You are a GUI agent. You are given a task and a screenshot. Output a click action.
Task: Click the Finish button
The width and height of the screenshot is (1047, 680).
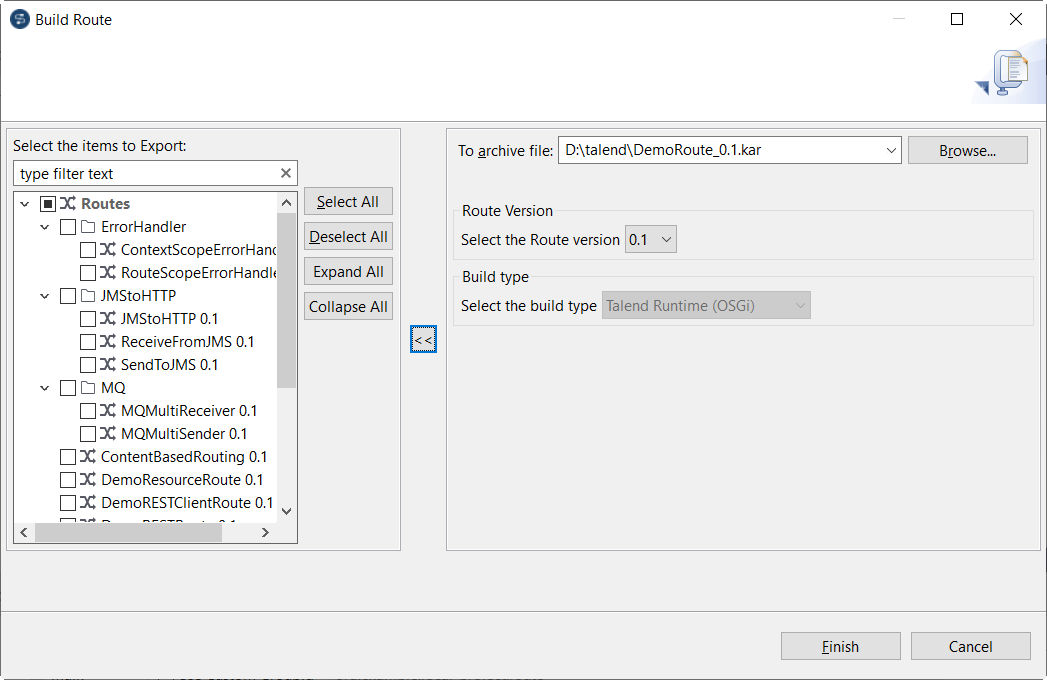840,646
